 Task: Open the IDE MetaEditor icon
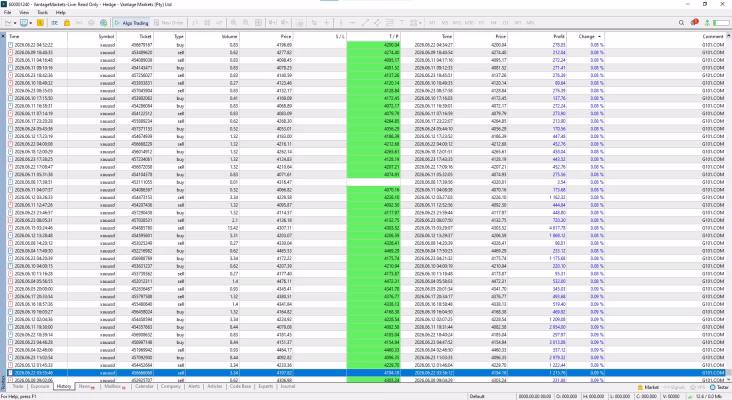(x=55, y=22)
